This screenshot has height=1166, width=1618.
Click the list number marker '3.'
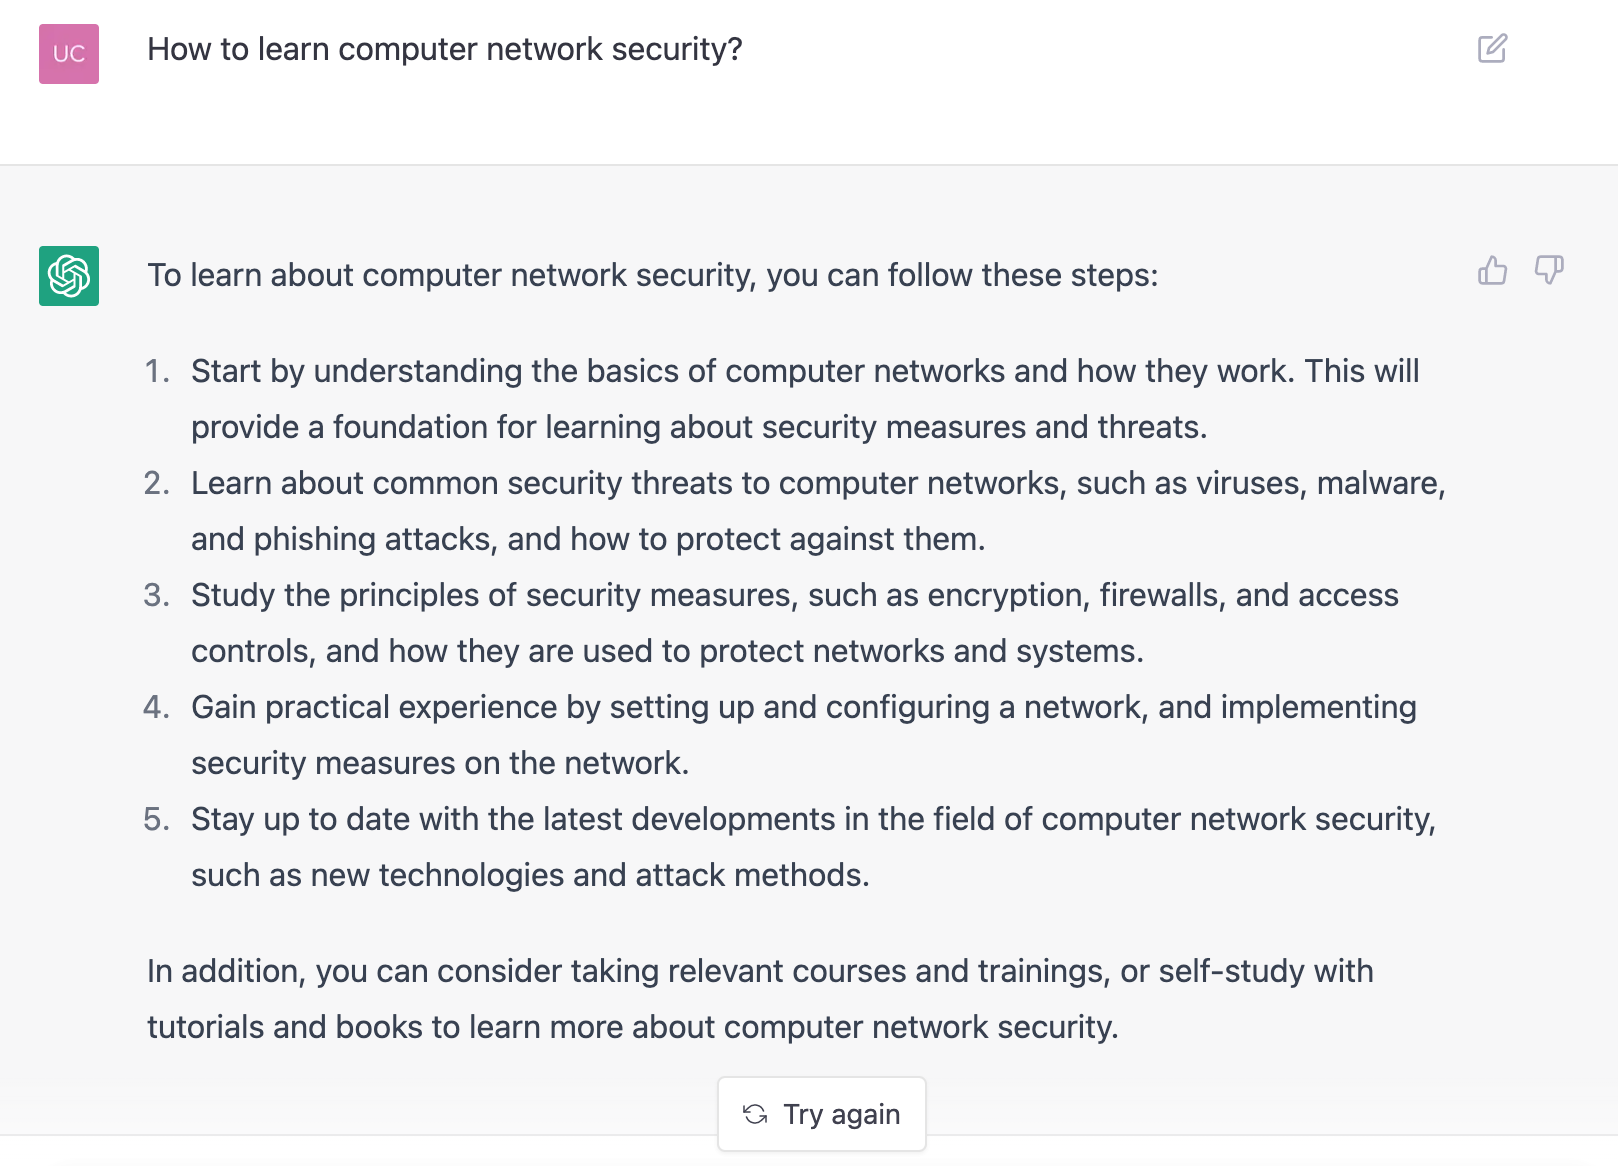pyautogui.click(x=157, y=595)
